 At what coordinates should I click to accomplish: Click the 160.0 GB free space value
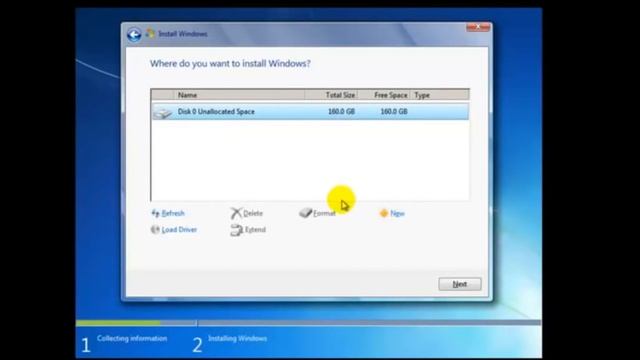point(394,111)
